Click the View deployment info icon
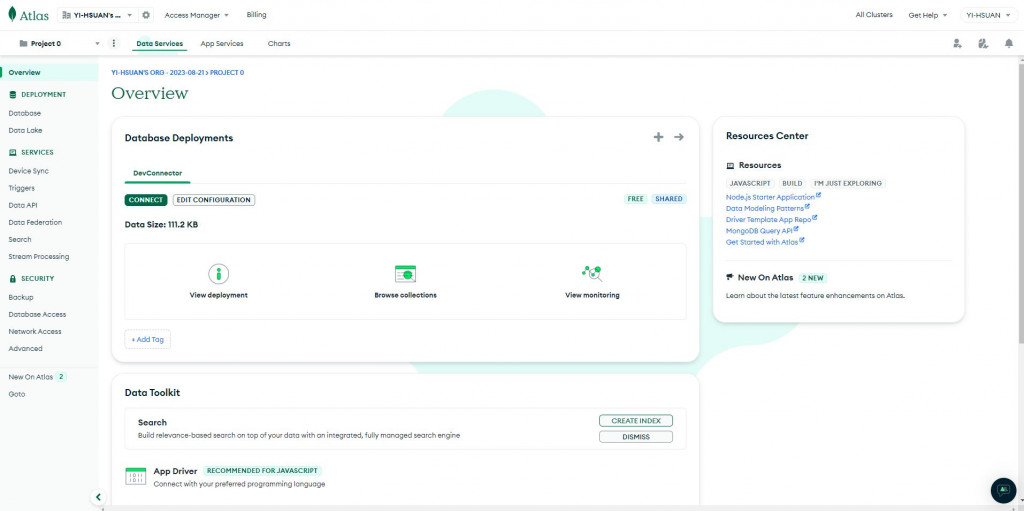 click(219, 273)
